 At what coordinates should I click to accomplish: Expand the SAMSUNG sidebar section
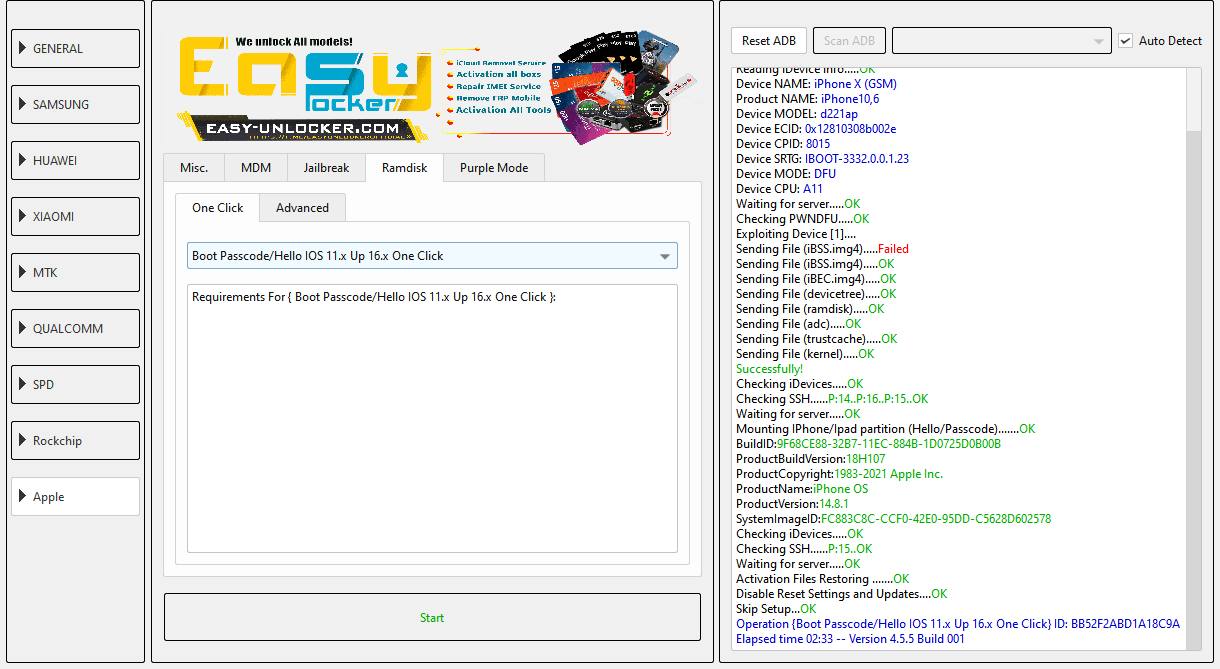pos(75,104)
